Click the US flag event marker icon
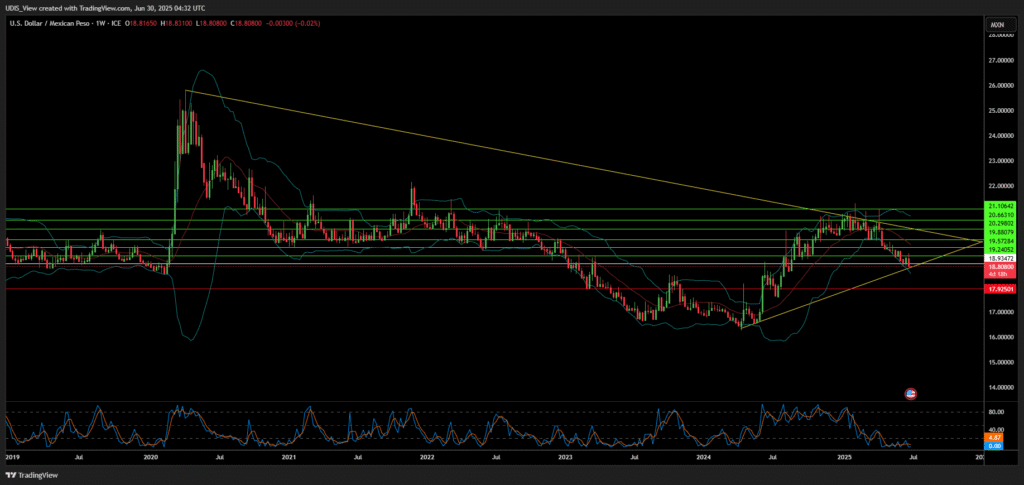This screenshot has height=485, width=1024. [x=910, y=393]
